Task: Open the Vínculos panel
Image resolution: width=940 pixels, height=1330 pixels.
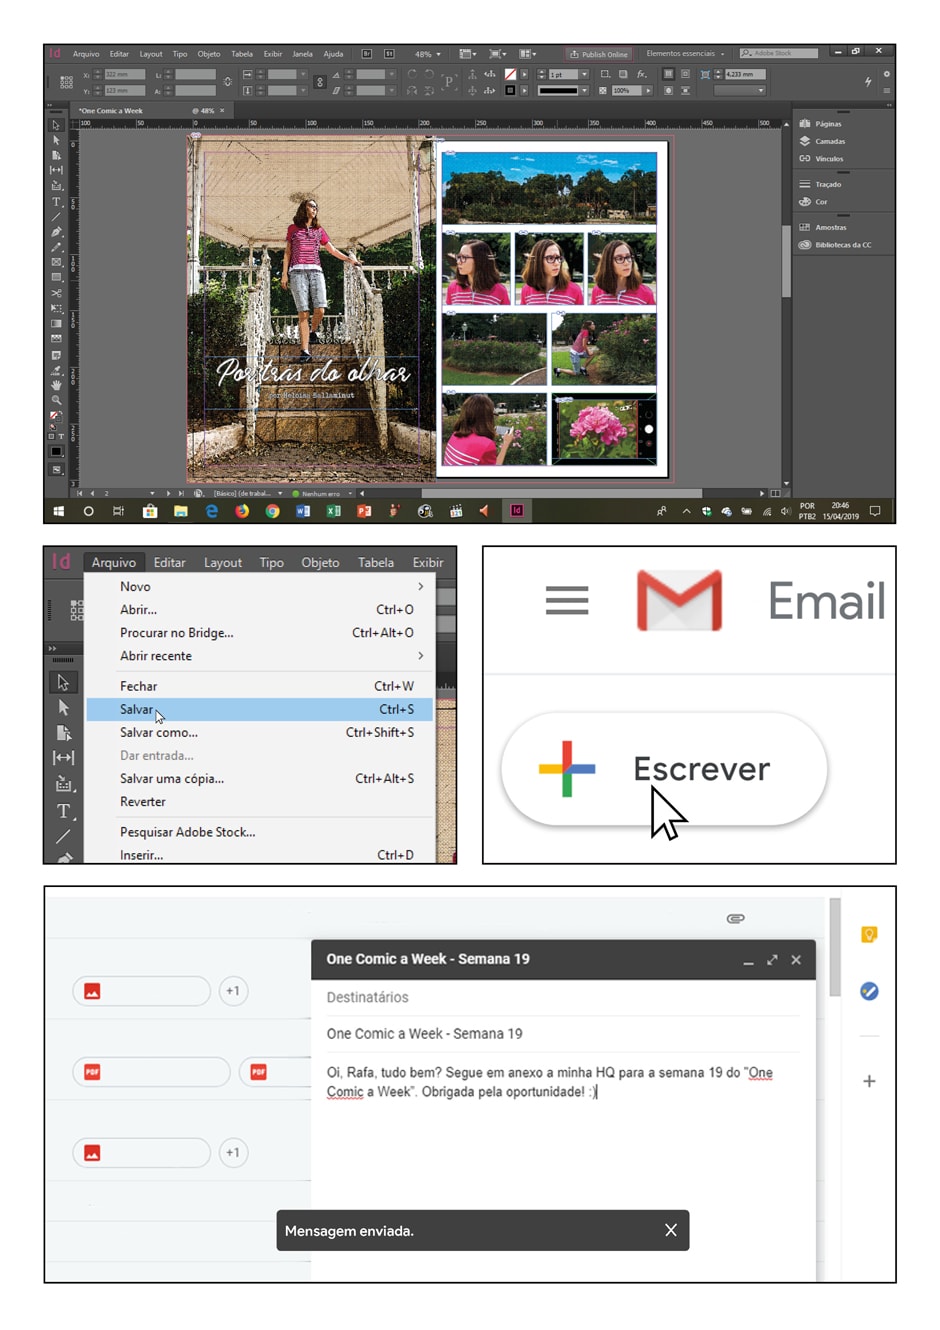Action: point(828,159)
